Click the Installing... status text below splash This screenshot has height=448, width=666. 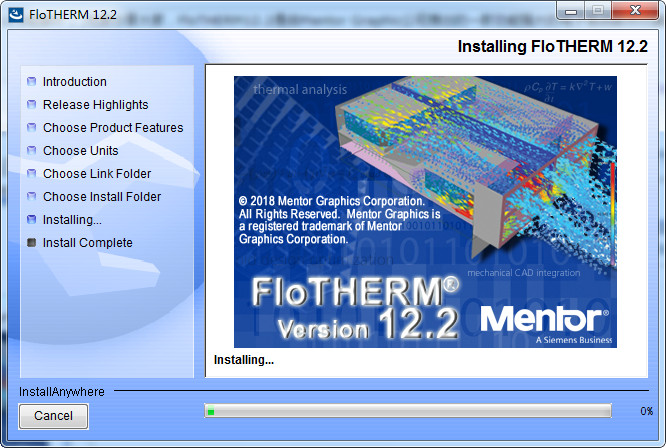tap(244, 360)
